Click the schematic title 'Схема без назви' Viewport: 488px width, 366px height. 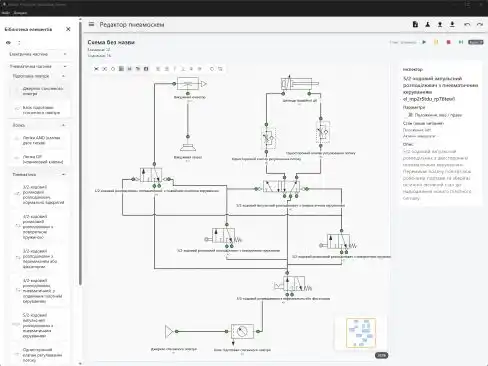[x=111, y=42]
